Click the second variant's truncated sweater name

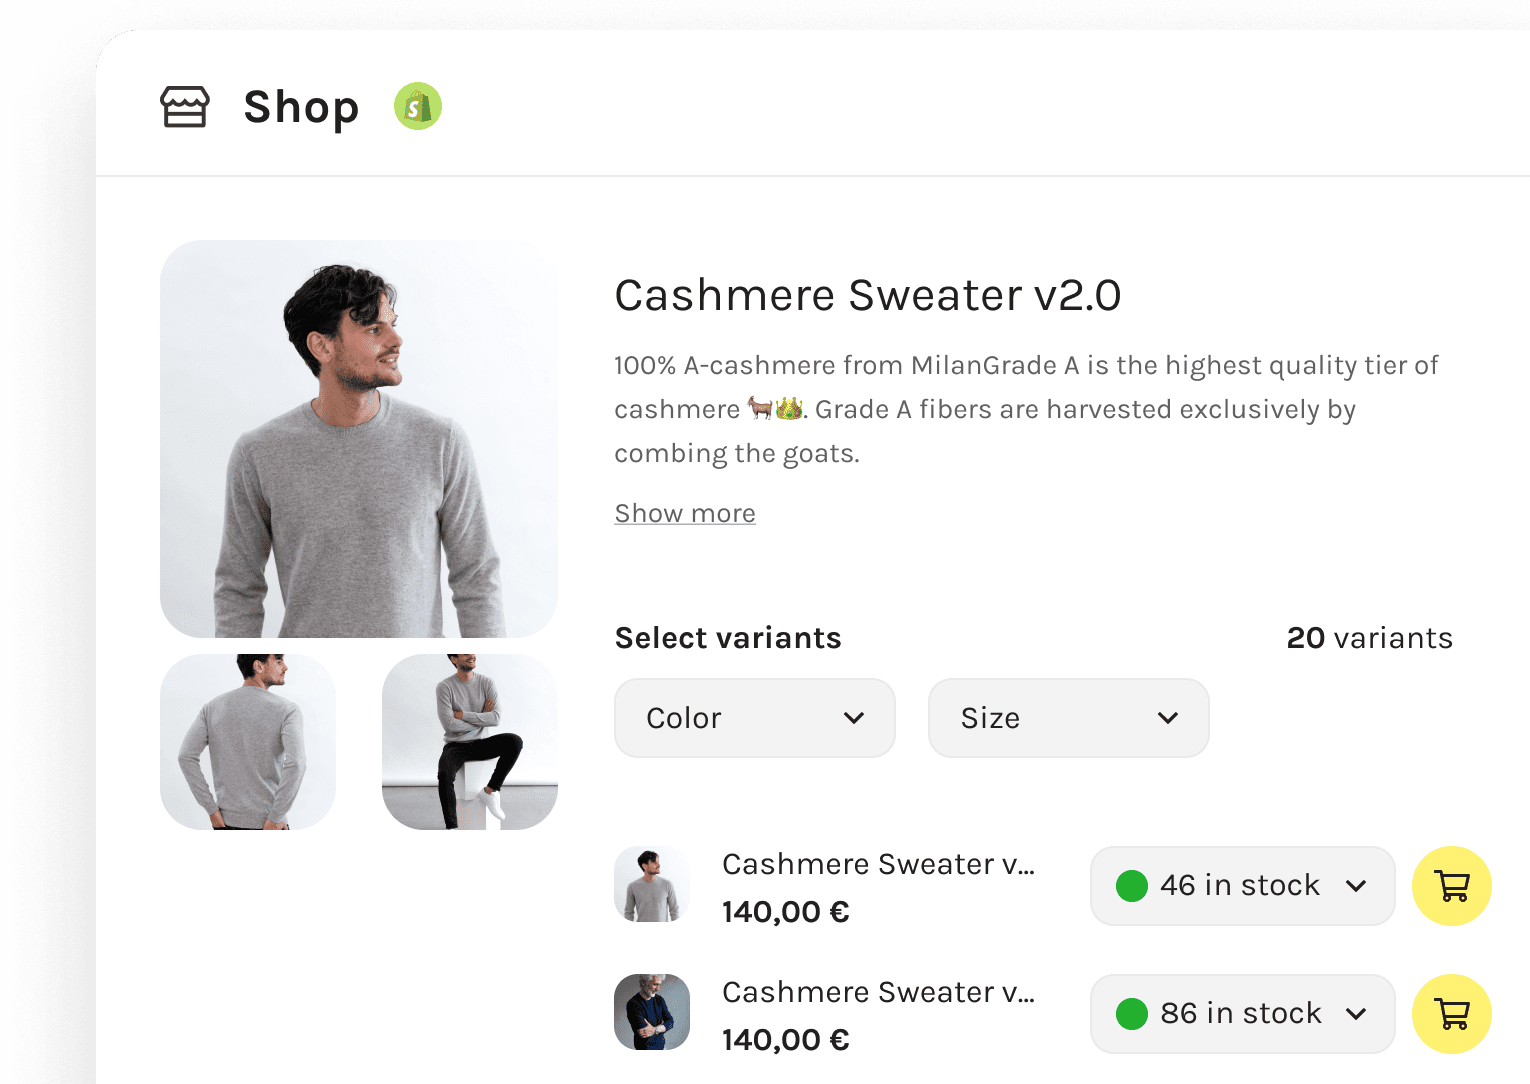878,992
